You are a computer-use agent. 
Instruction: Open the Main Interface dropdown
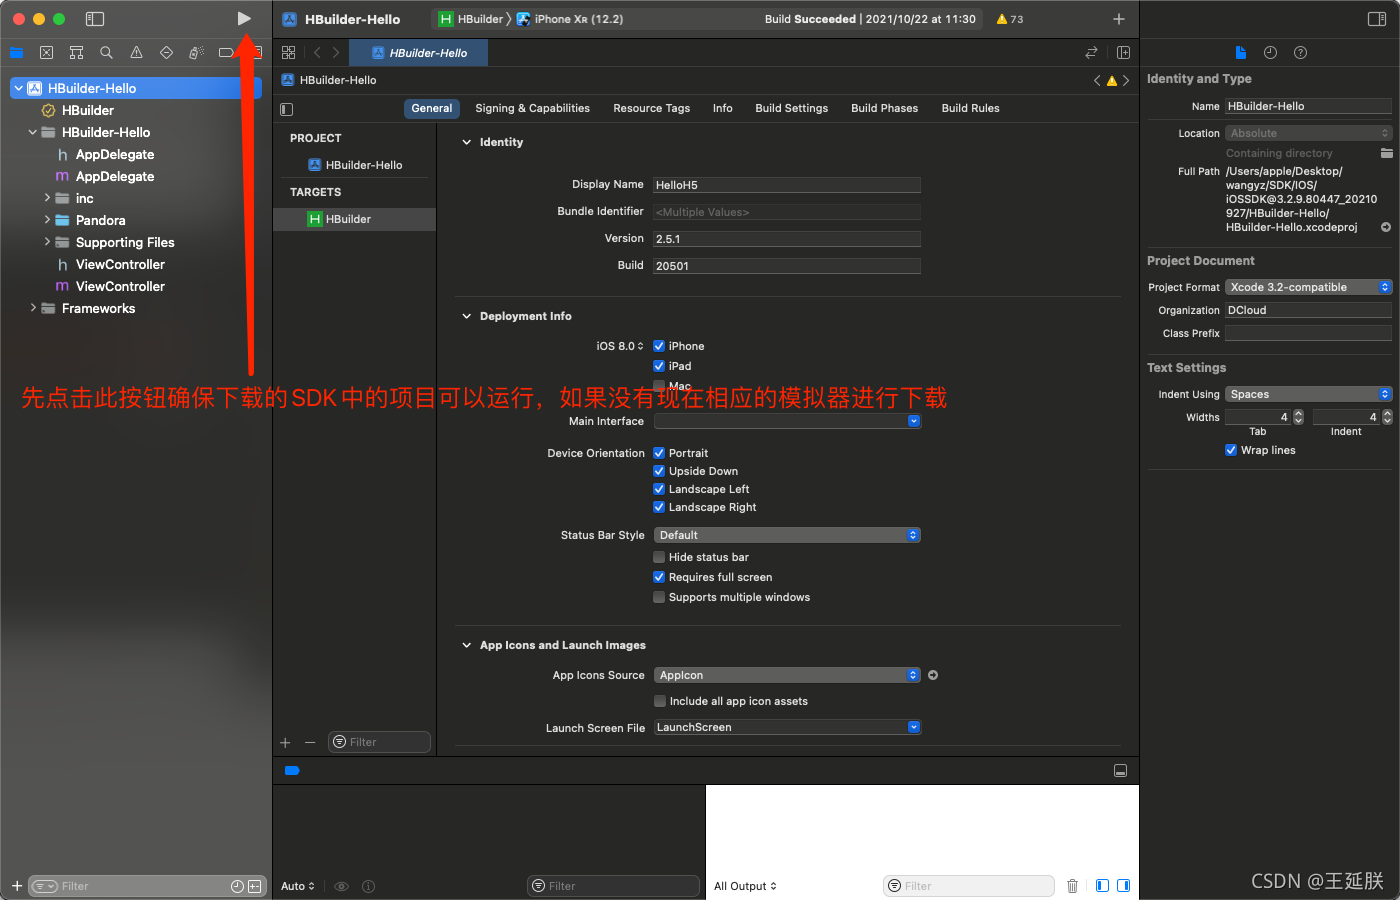click(787, 421)
